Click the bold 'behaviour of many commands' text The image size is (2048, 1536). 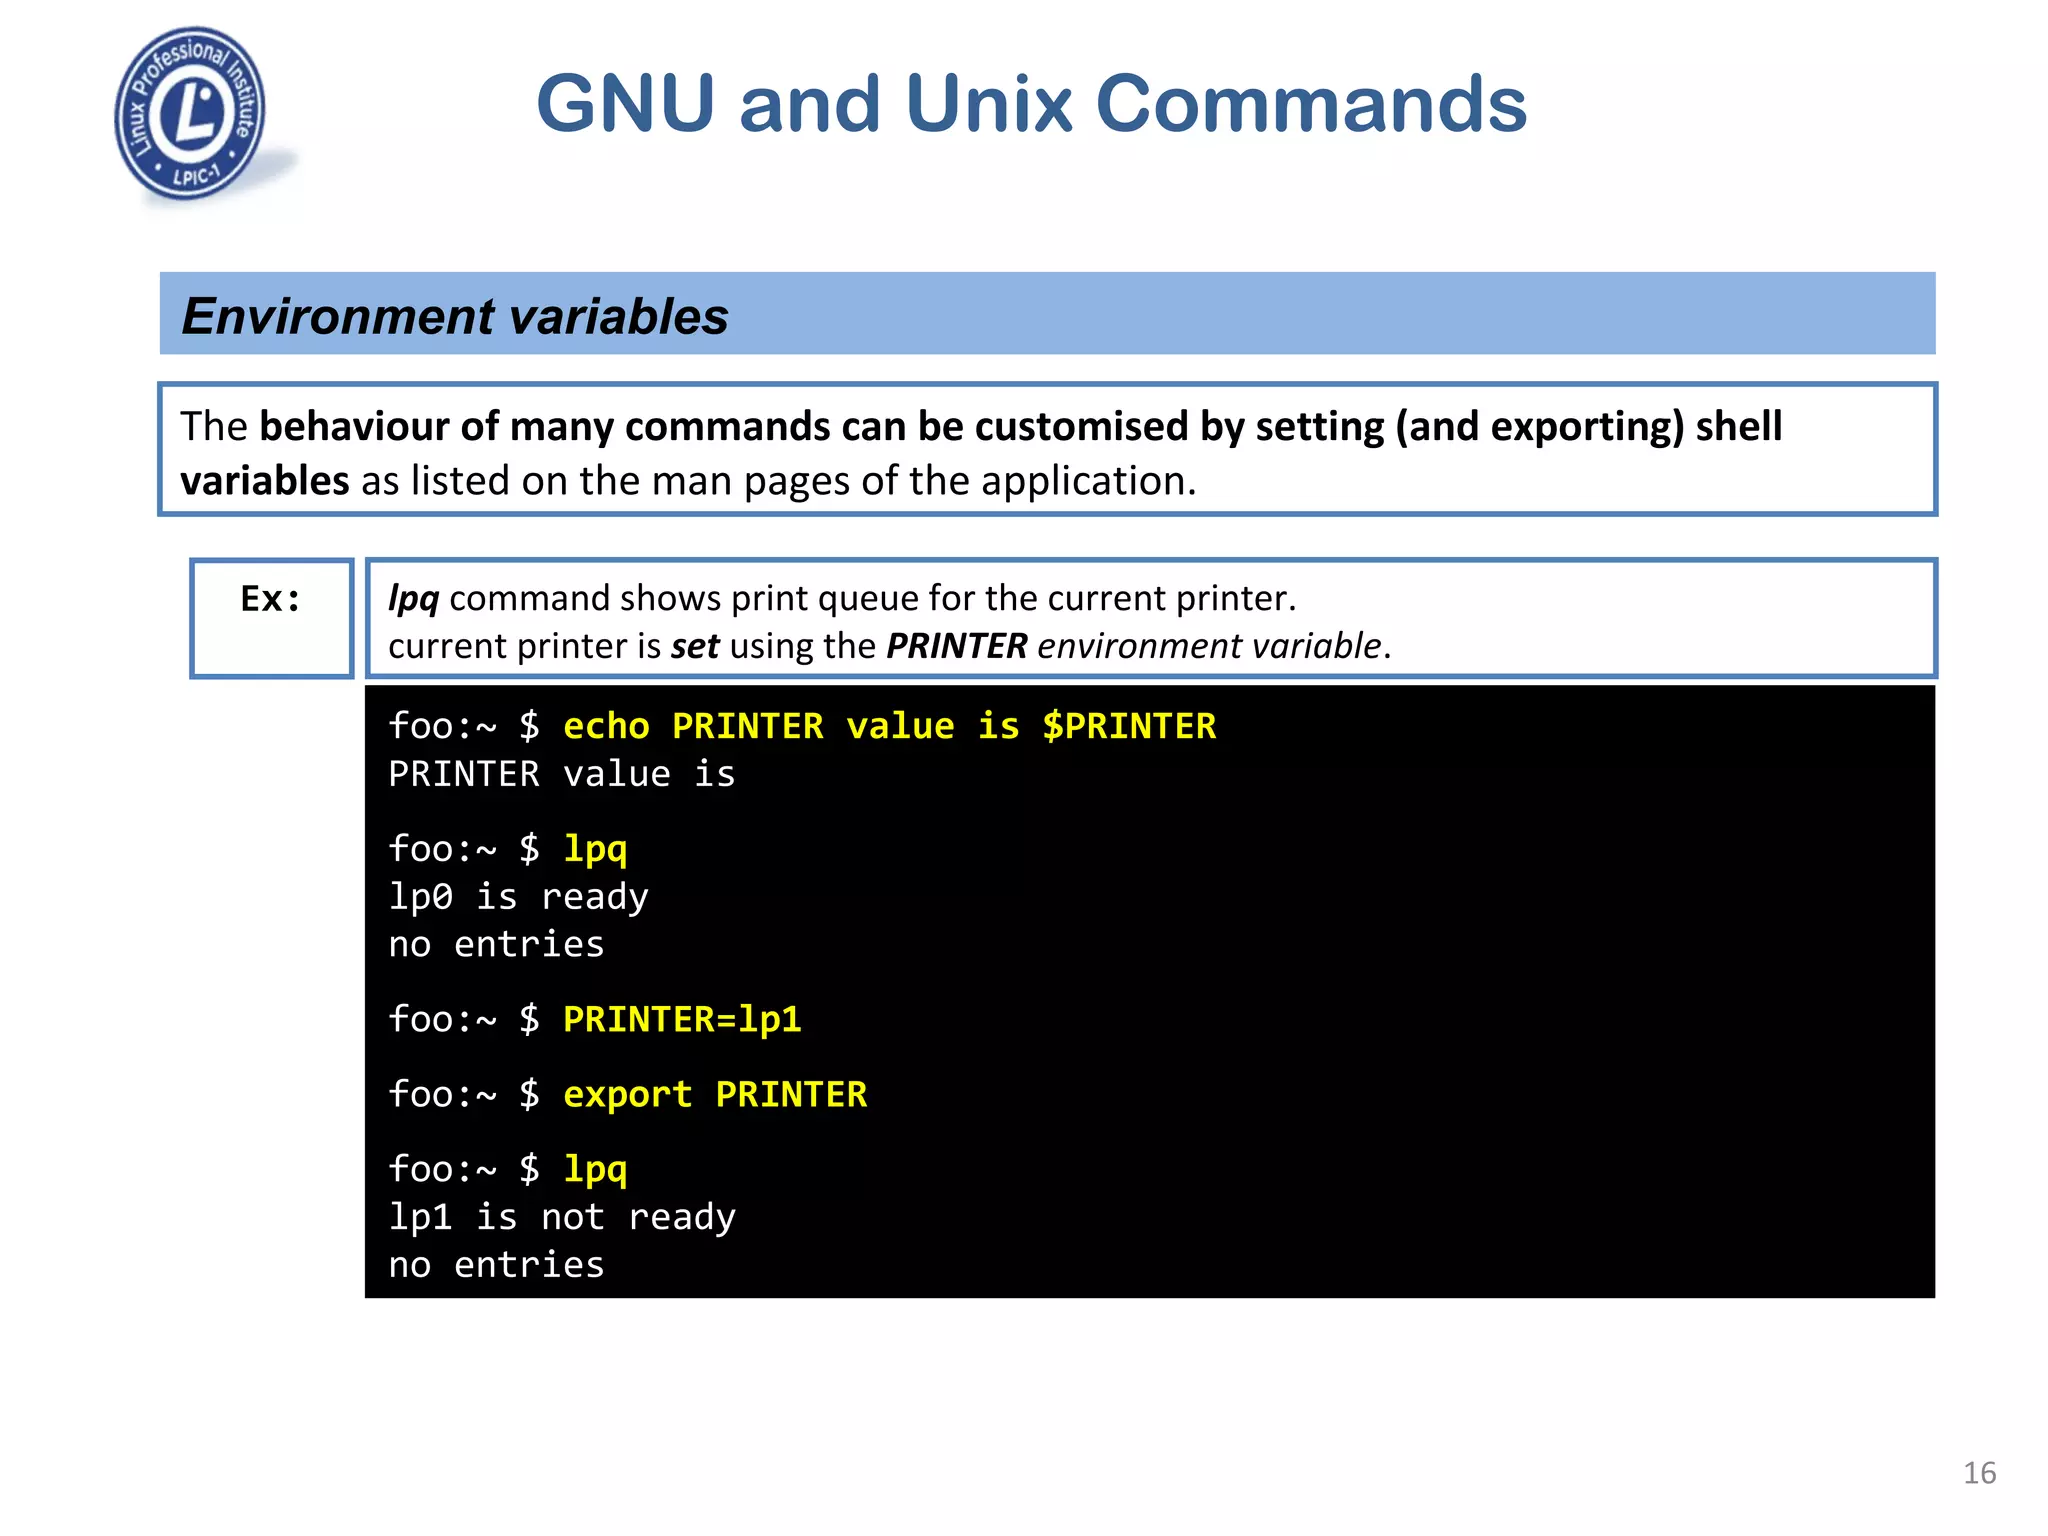tap(545, 427)
